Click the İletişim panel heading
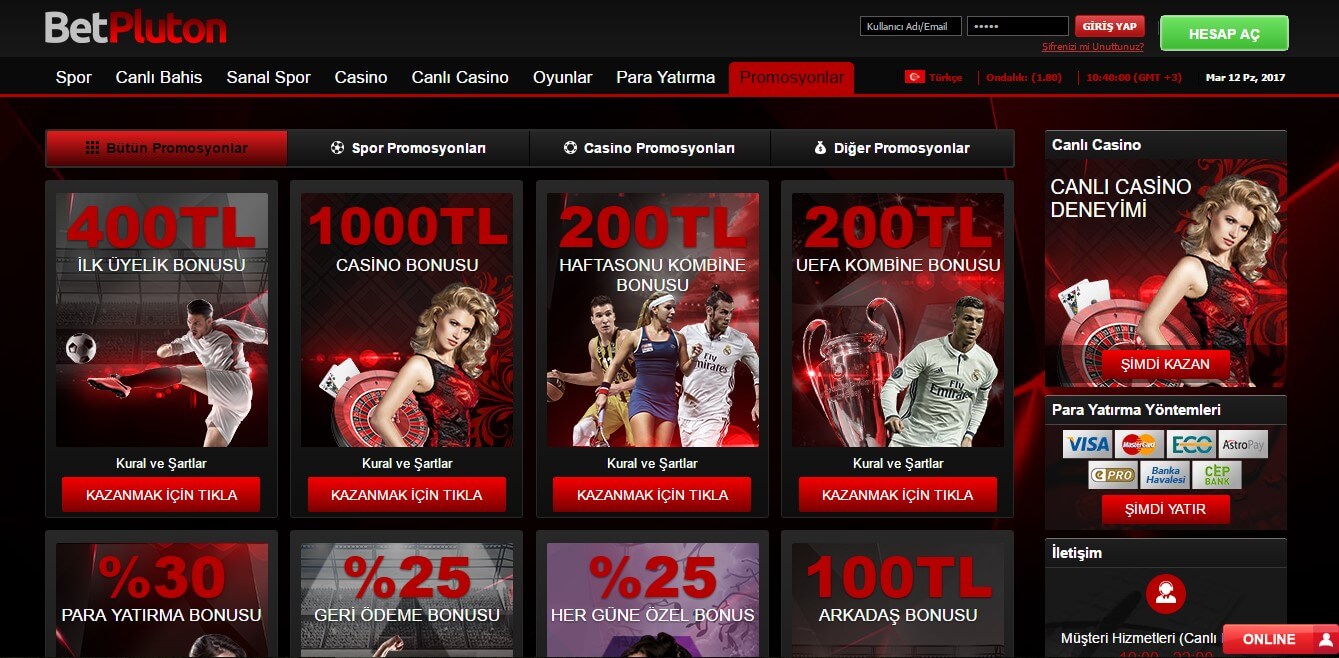Screen dimensions: 1339x658 (1076, 552)
